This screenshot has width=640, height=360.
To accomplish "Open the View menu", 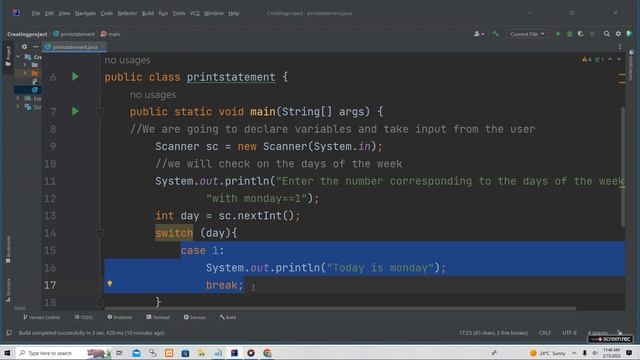I will 64,13.
